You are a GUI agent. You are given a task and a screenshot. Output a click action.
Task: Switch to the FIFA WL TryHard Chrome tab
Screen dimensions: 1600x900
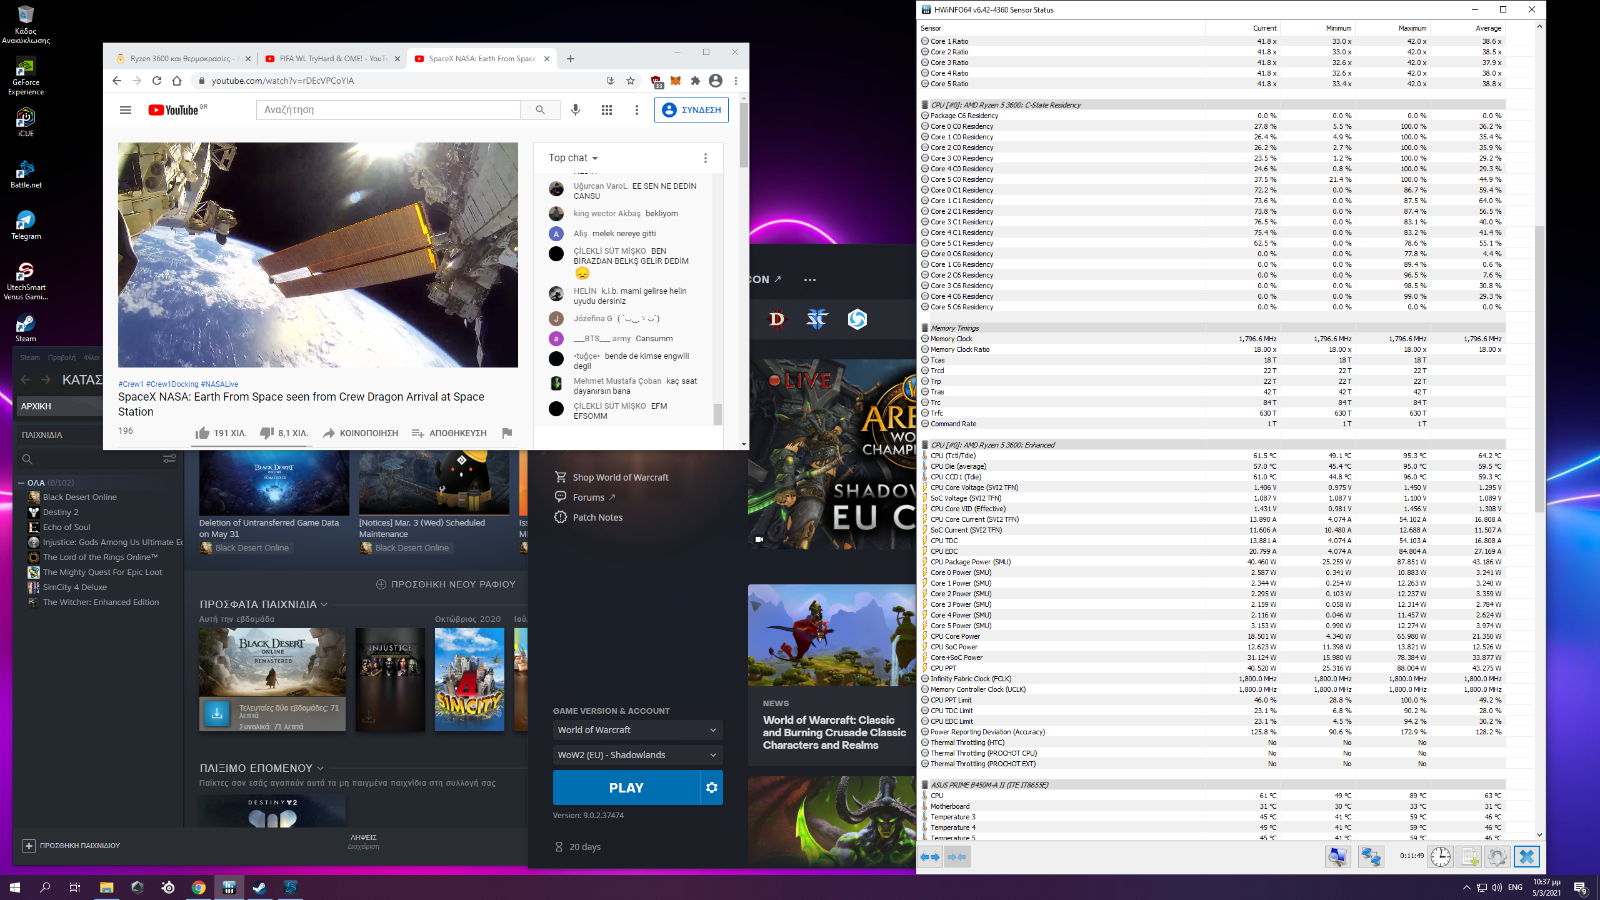pyautogui.click(x=333, y=59)
